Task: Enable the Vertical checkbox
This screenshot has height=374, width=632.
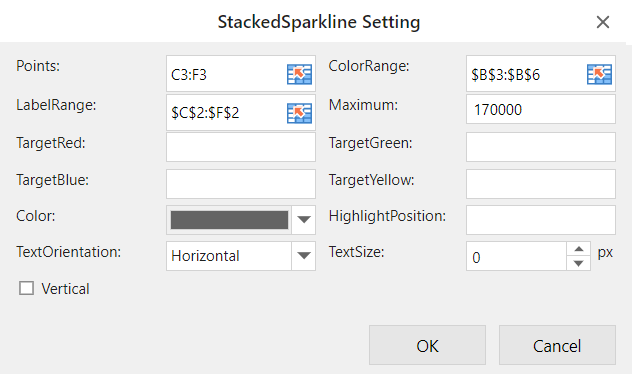Action: tap(27, 288)
